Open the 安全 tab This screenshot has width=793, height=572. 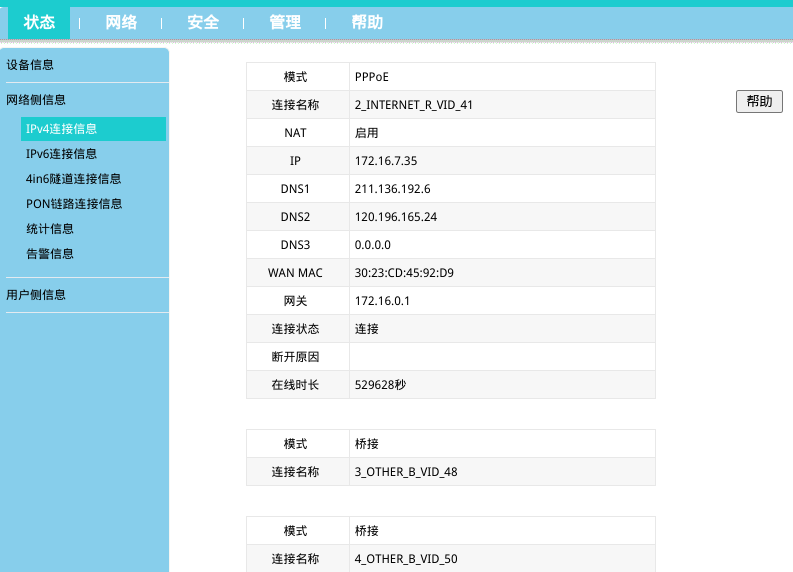203,22
